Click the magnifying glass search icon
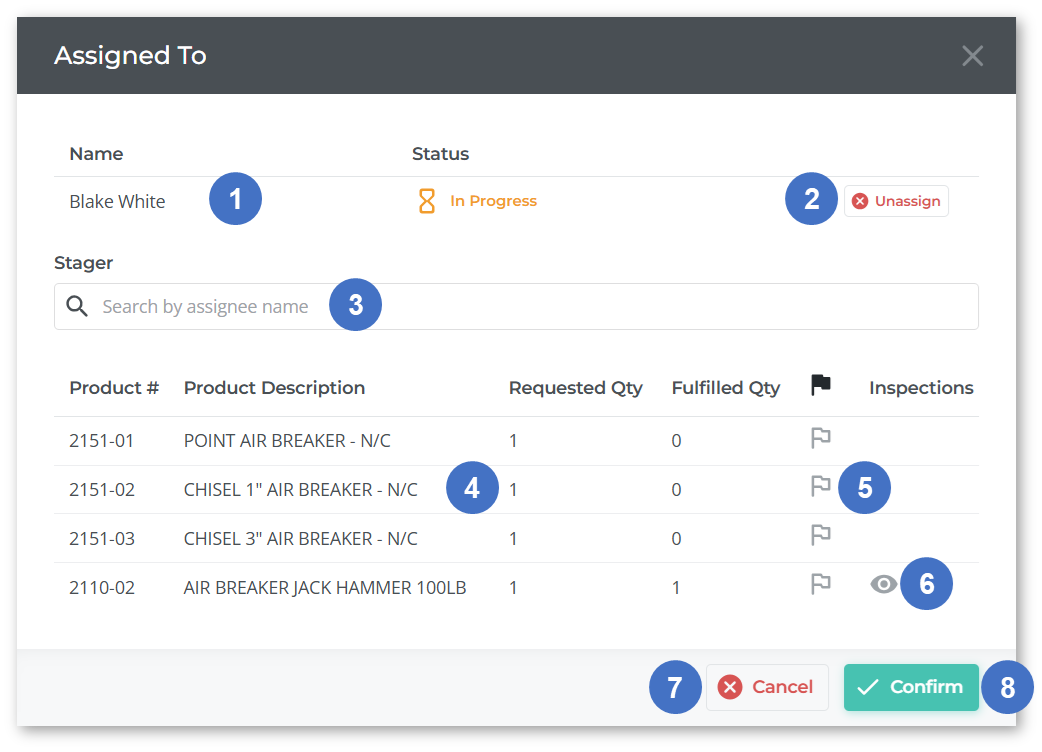This screenshot has width=1042, height=752. coord(78,307)
